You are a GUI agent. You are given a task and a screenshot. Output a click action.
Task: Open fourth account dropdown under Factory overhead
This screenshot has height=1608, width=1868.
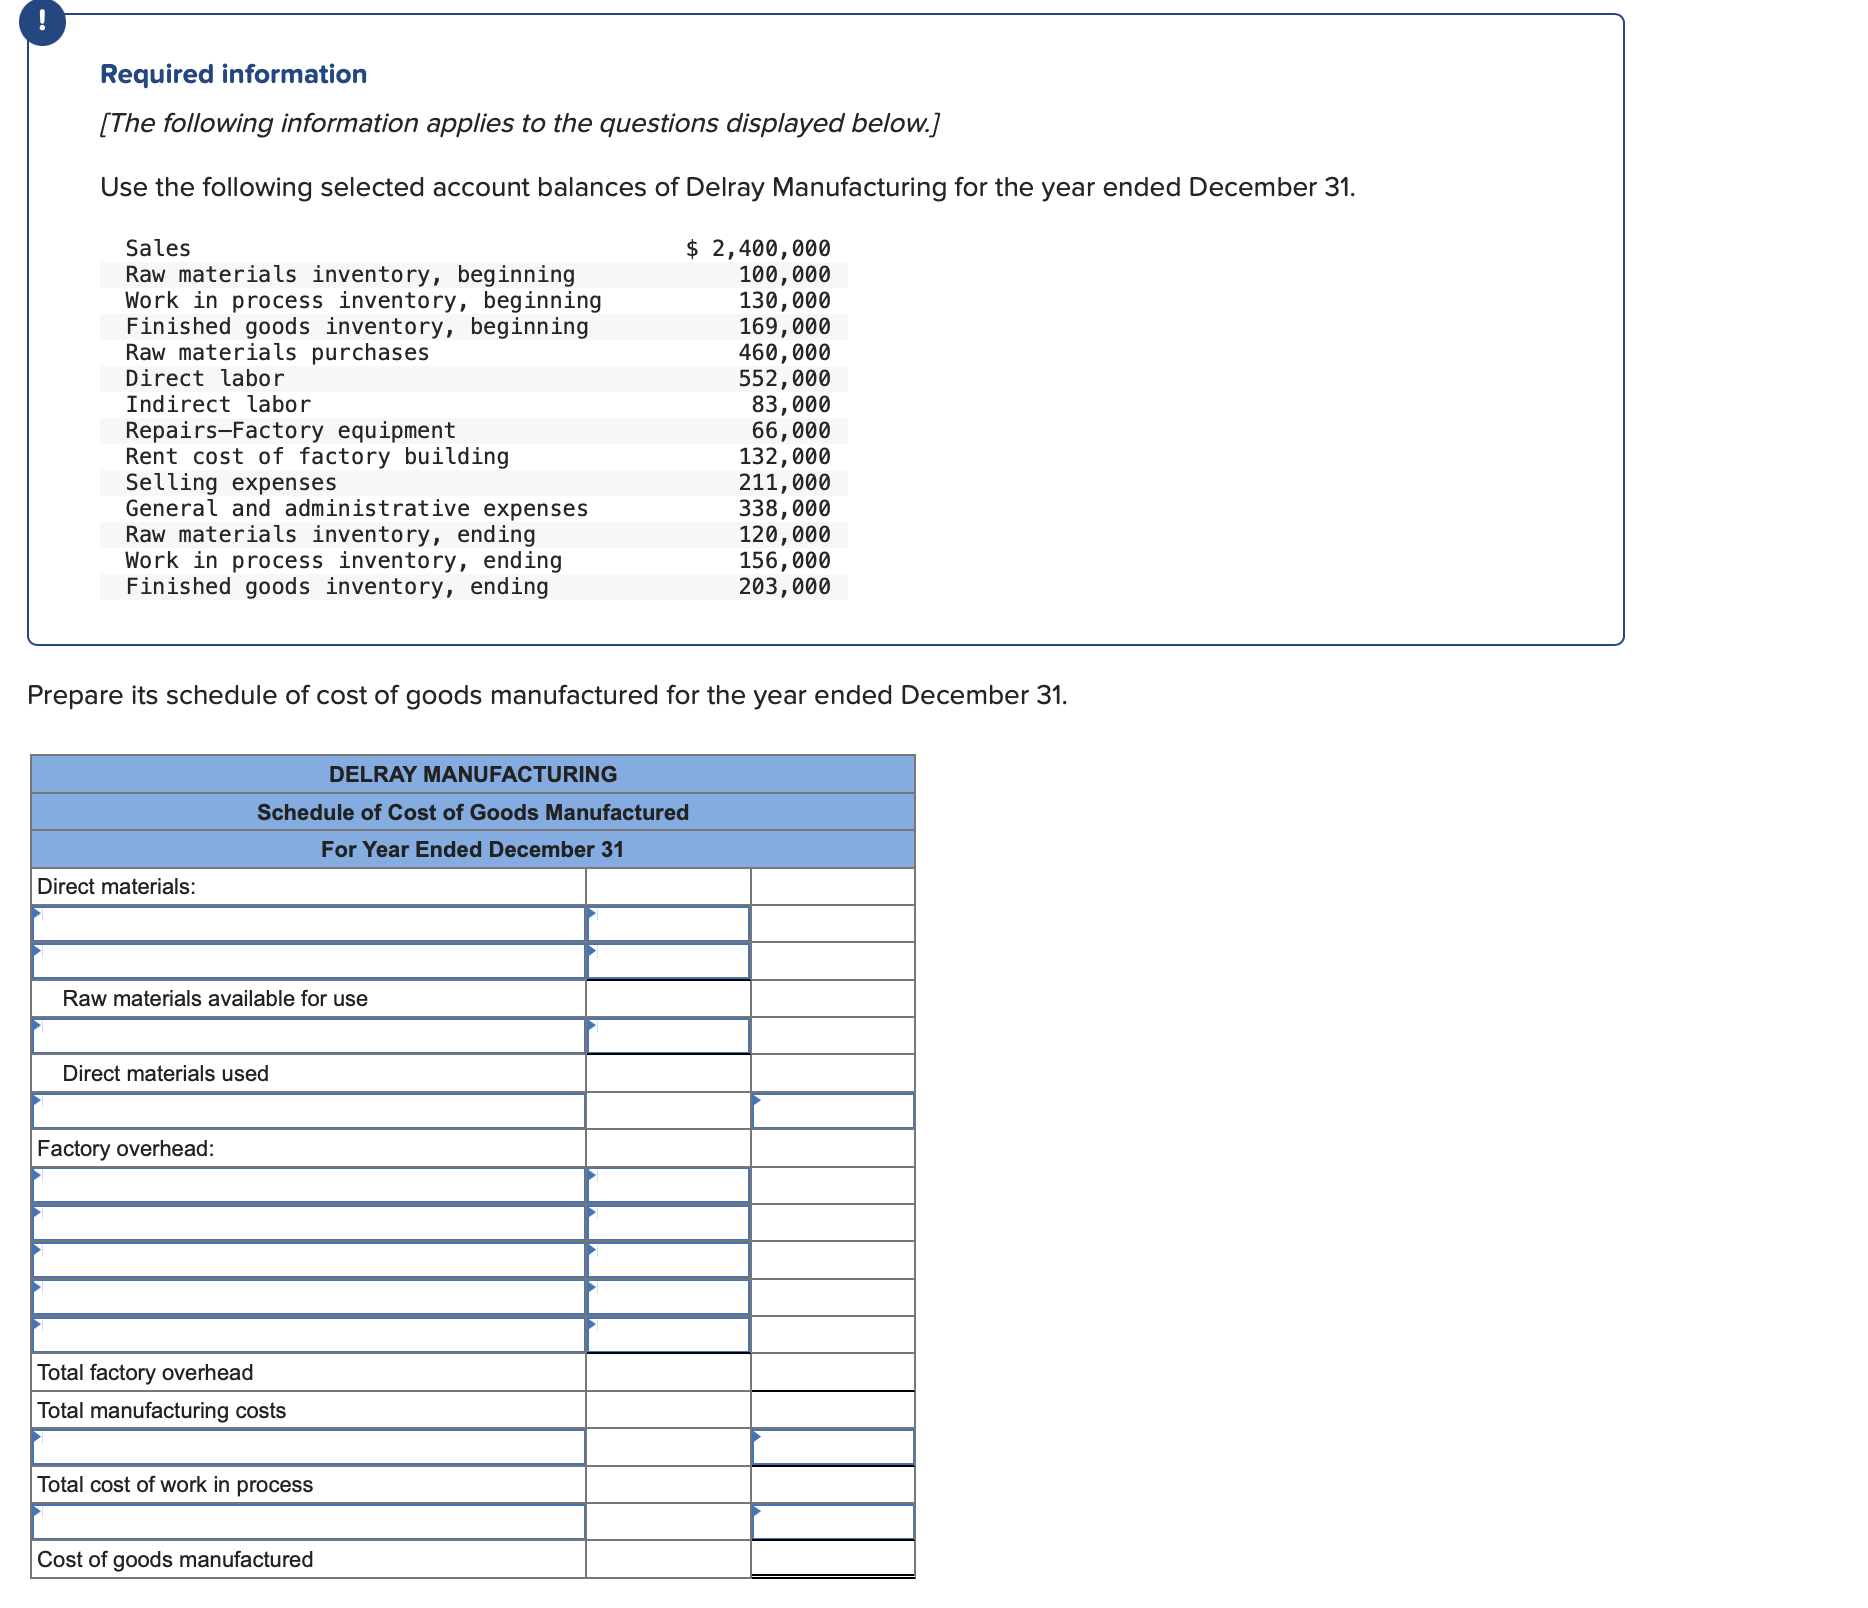click(308, 1297)
